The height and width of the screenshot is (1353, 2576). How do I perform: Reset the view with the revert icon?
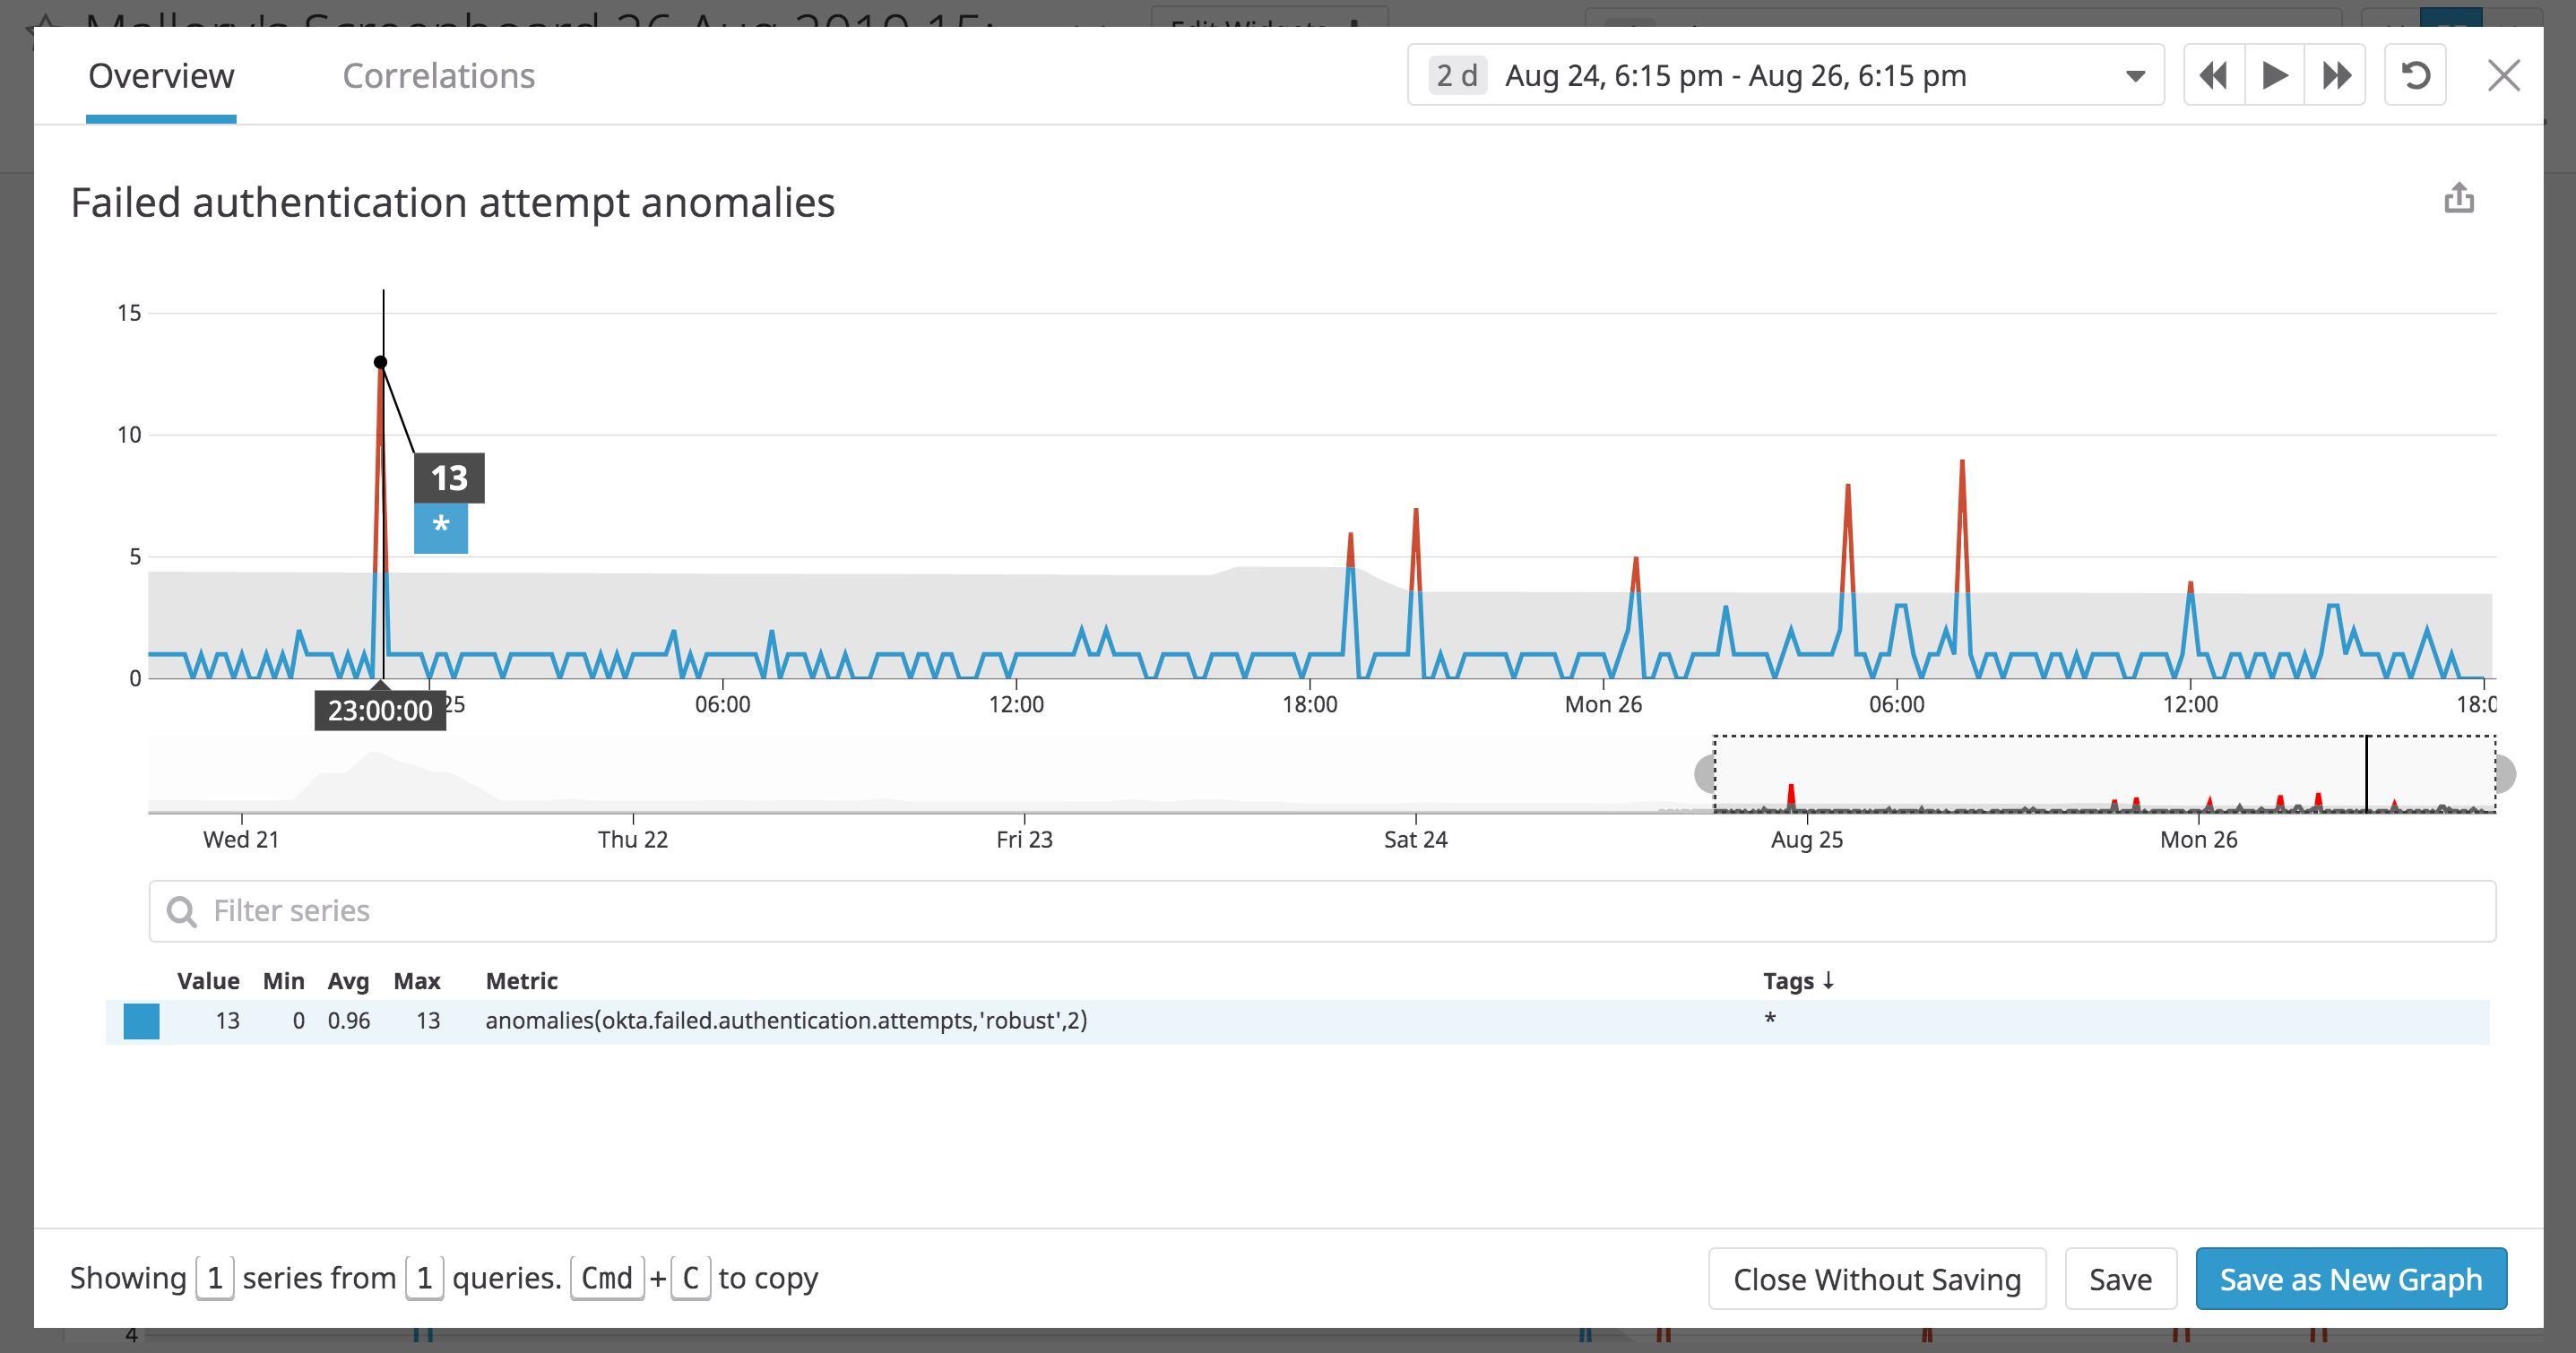[x=2414, y=74]
